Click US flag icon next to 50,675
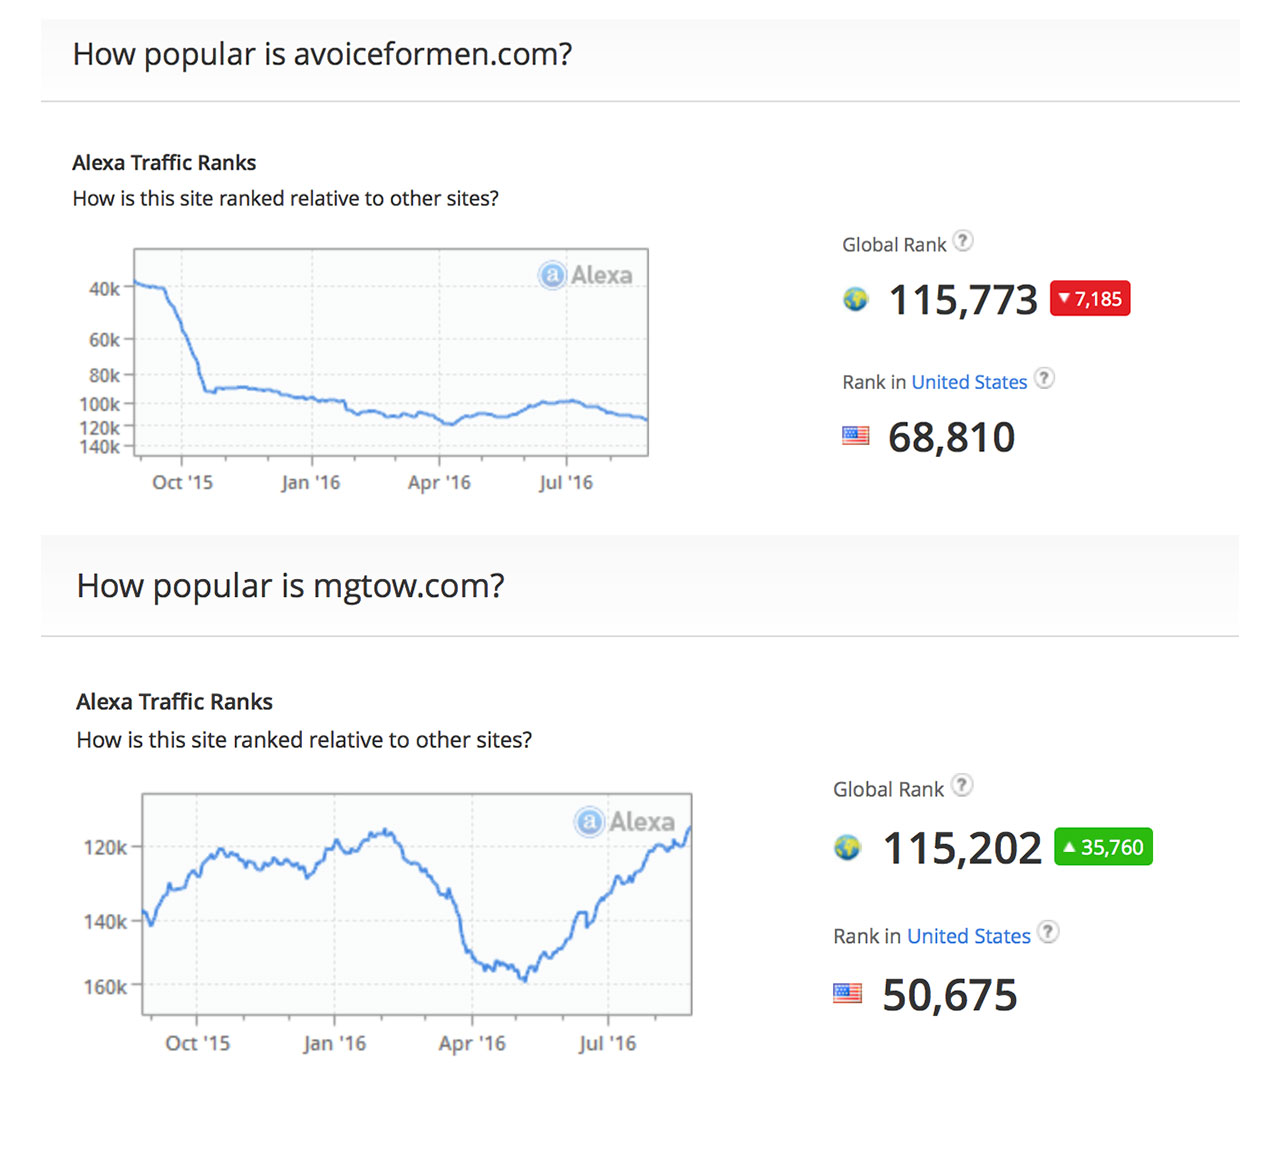 point(847,993)
